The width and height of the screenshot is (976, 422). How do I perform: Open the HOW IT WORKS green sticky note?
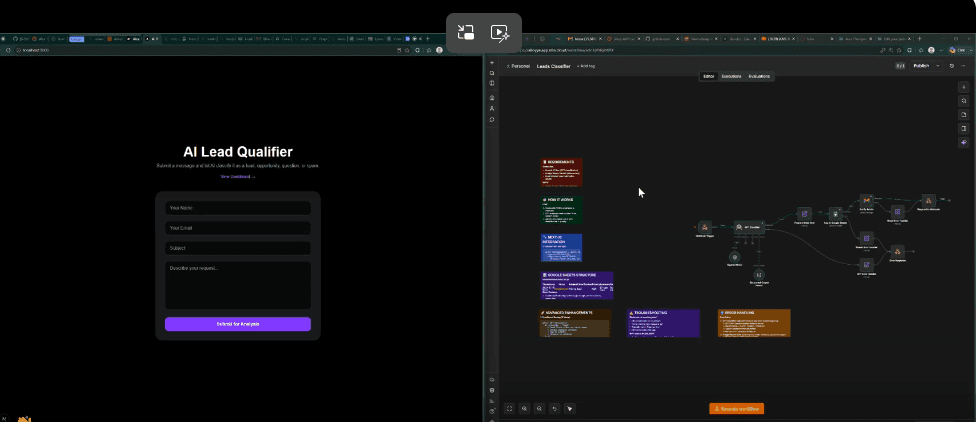tap(561, 210)
